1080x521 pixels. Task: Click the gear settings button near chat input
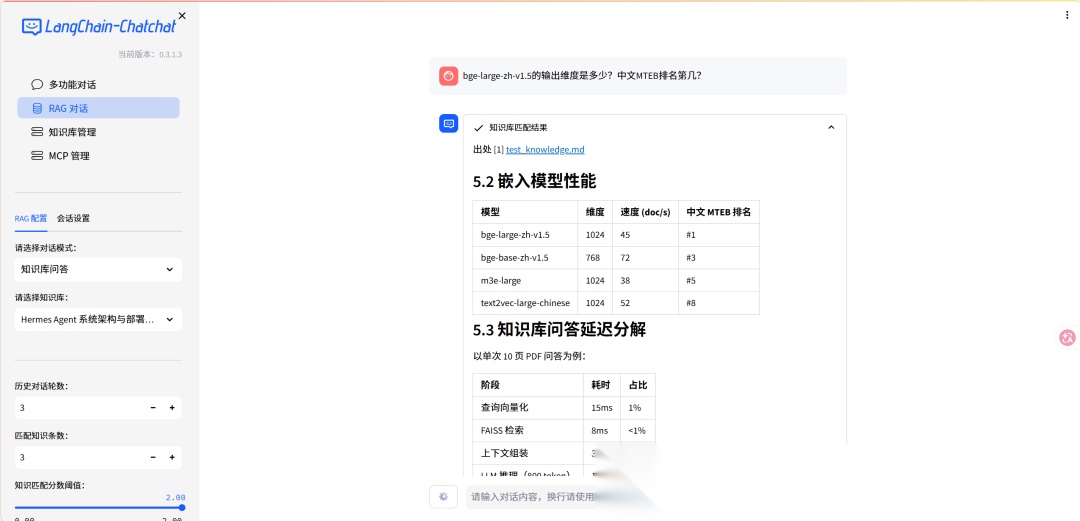pos(444,496)
